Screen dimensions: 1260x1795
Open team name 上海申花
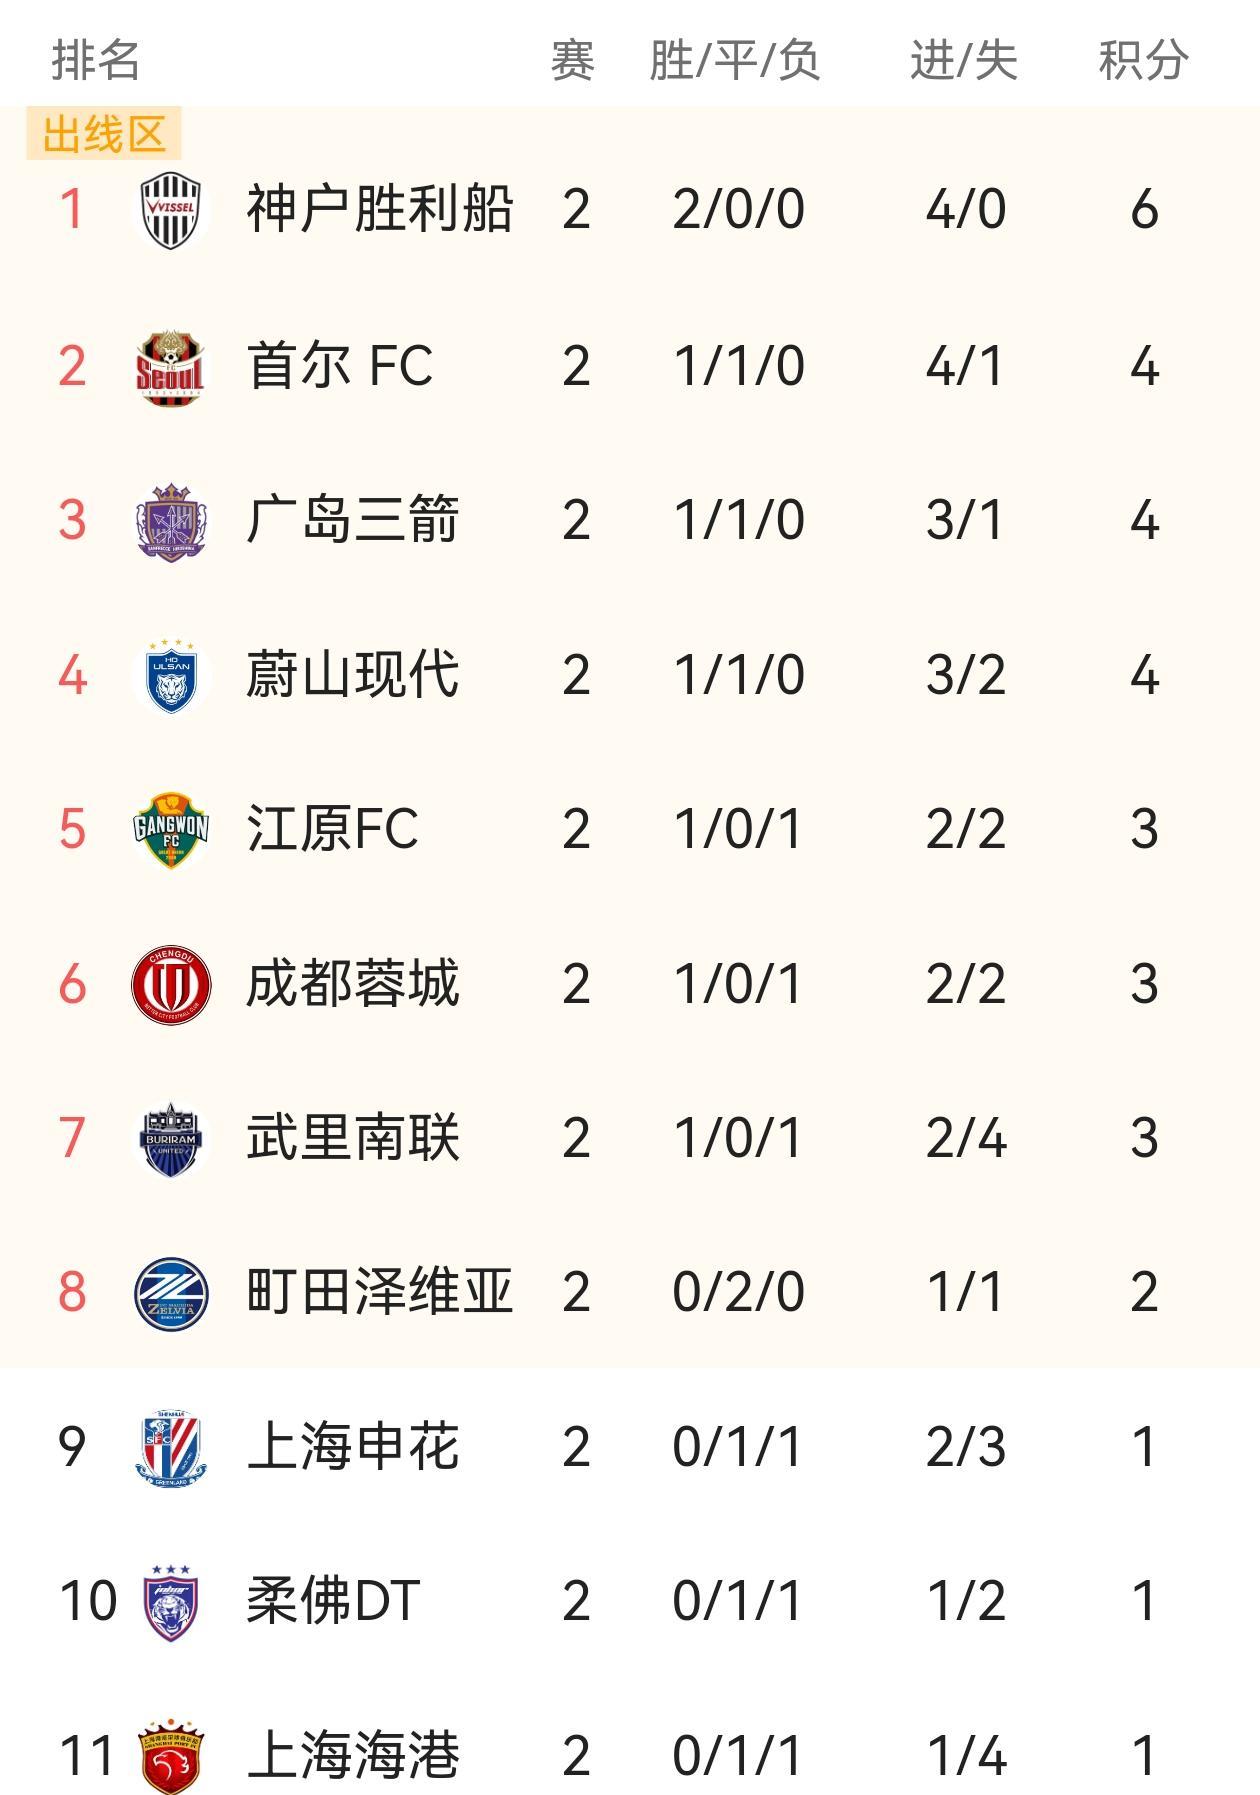[x=353, y=1447]
